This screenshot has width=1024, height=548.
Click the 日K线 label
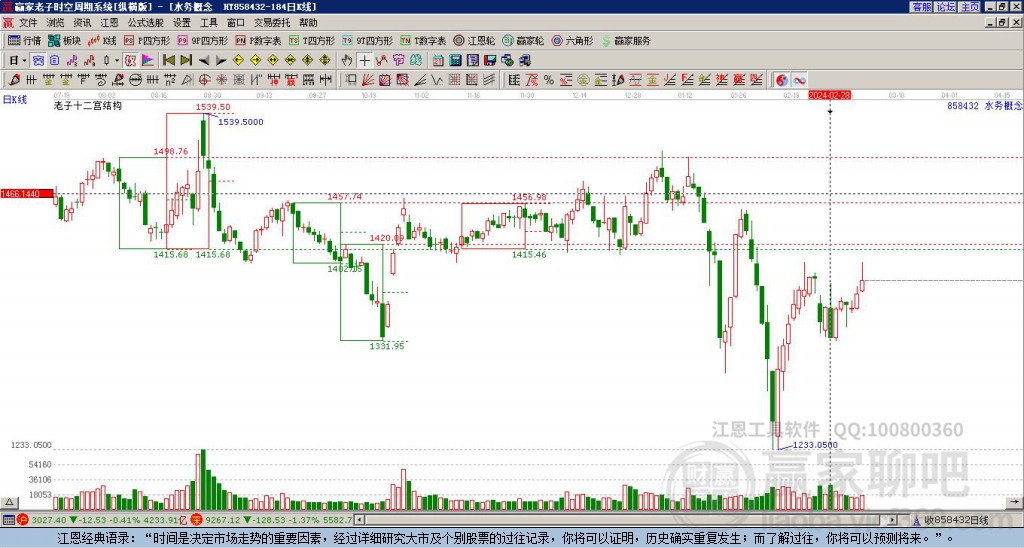(x=15, y=100)
